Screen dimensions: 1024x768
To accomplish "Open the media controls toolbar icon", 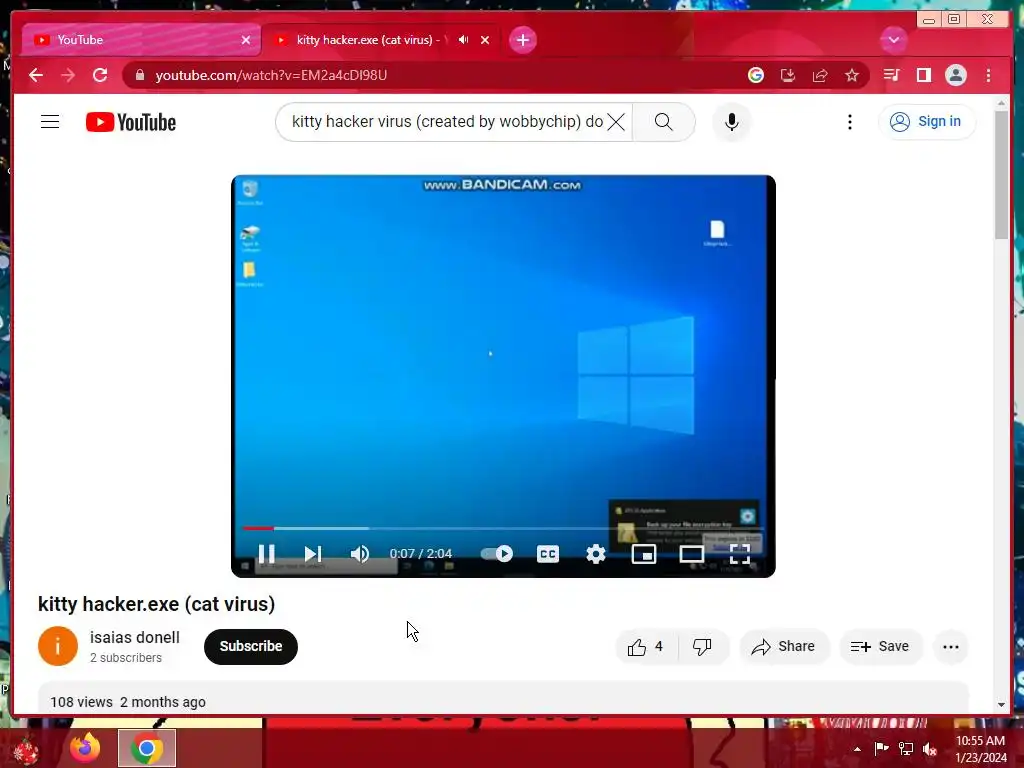I will pos(891,76).
